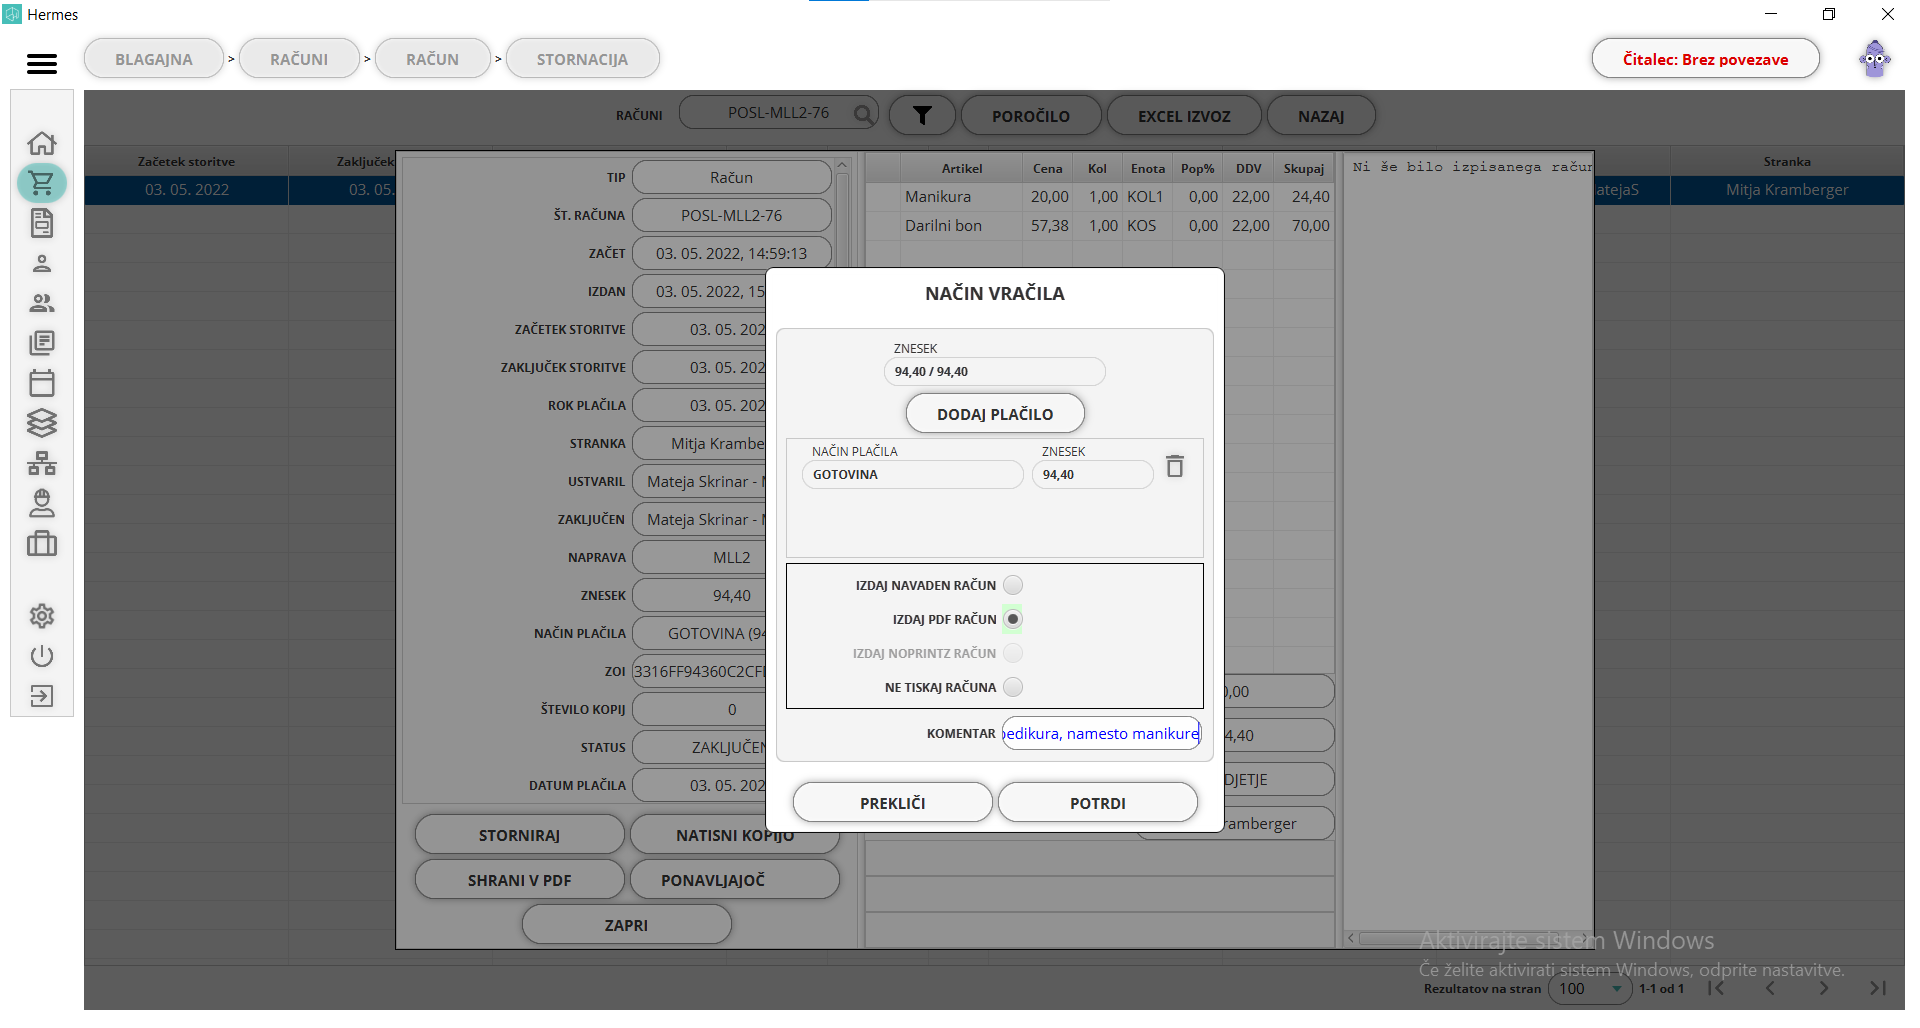This screenshot has width=1920, height=1028.
Task: Click the POROČILO button
Action: [1031, 116]
